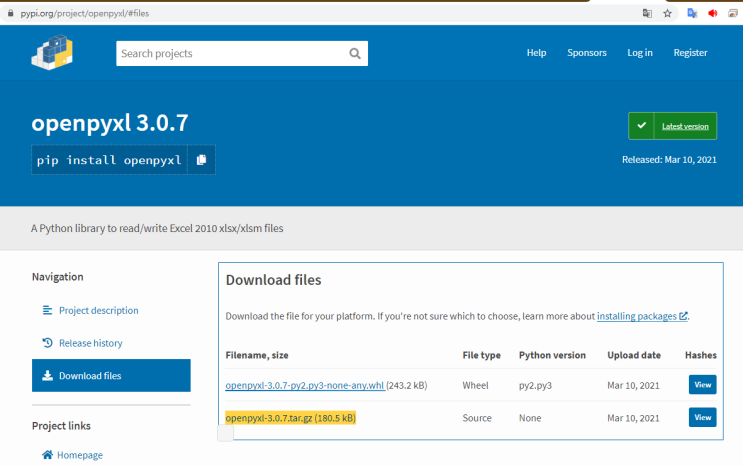
Task: Select Download files navigation tab
Action: (111, 375)
